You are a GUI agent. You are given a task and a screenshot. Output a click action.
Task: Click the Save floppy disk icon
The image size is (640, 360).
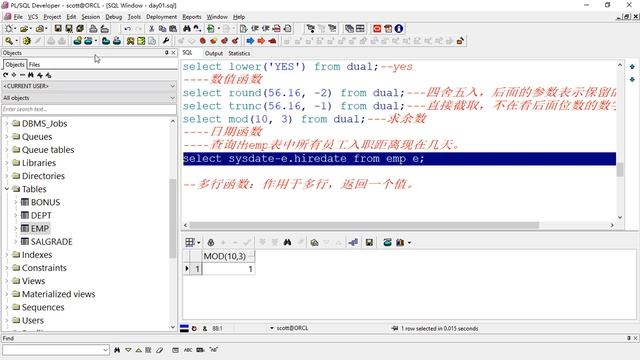coord(58,29)
